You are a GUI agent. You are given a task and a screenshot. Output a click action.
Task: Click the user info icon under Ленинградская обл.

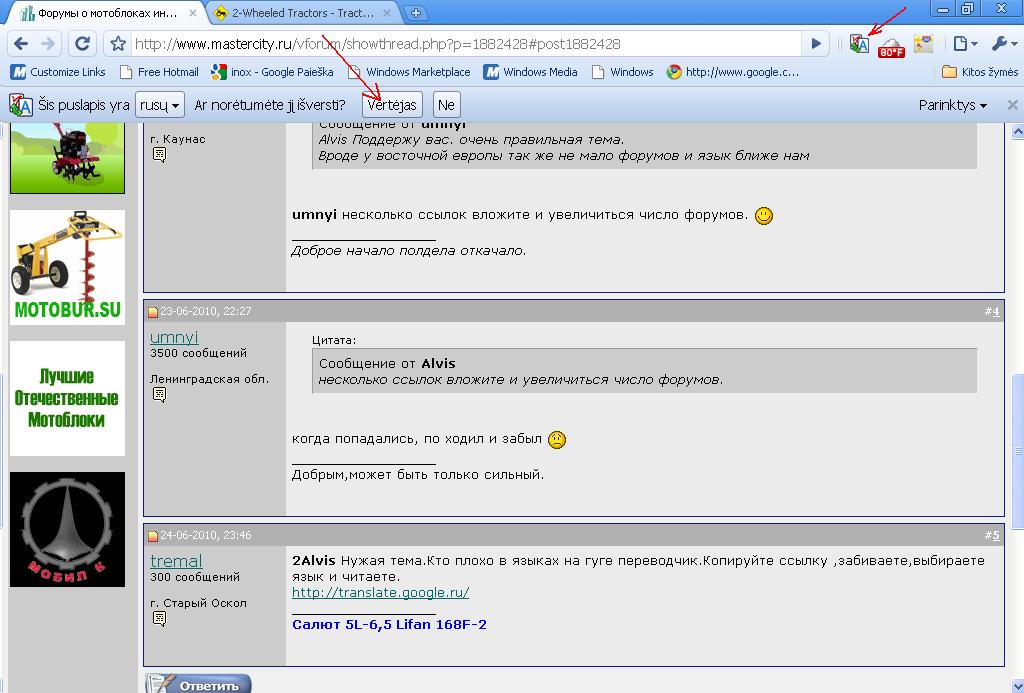(x=159, y=395)
